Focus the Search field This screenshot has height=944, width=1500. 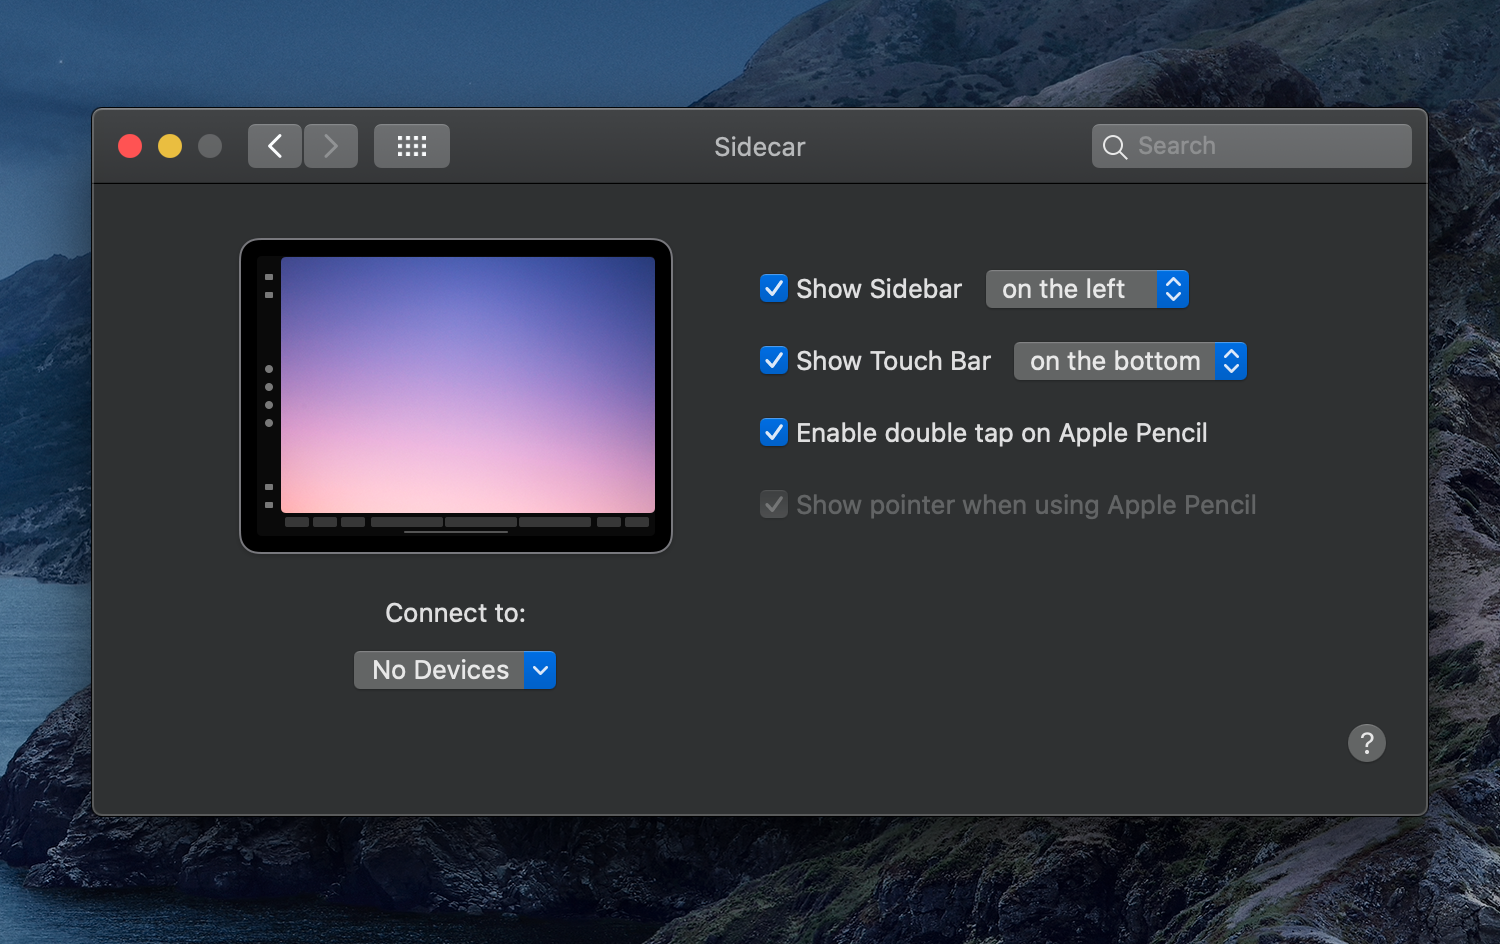click(x=1252, y=146)
